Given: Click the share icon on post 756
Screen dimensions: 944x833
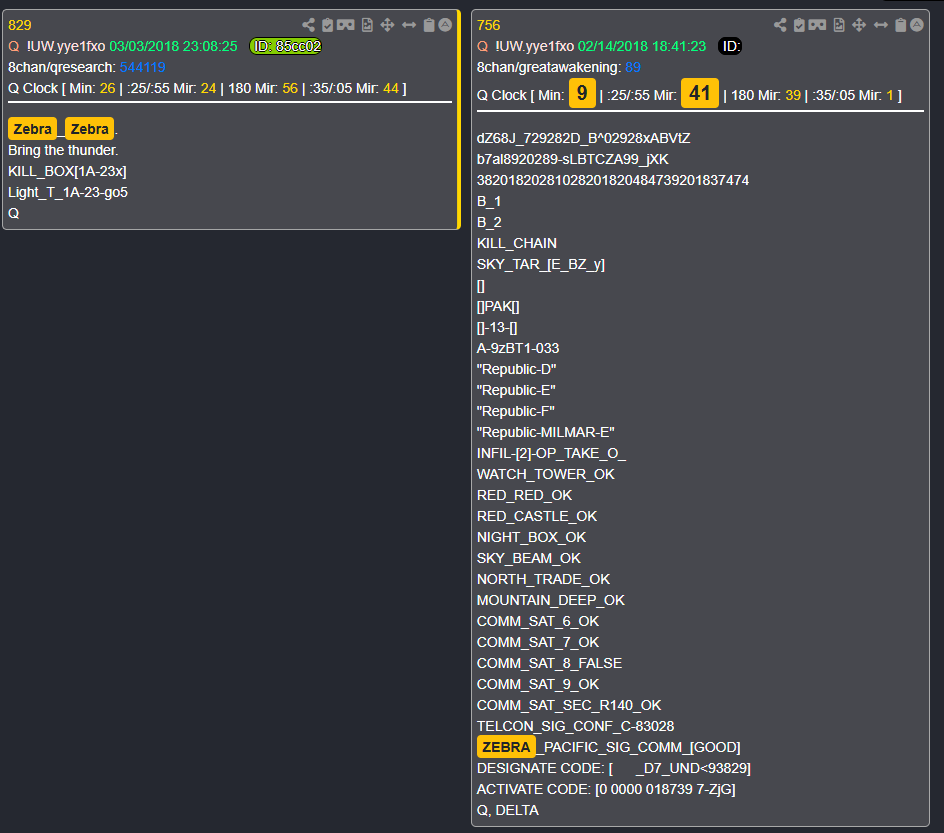Looking at the screenshot, I should click(x=780, y=25).
